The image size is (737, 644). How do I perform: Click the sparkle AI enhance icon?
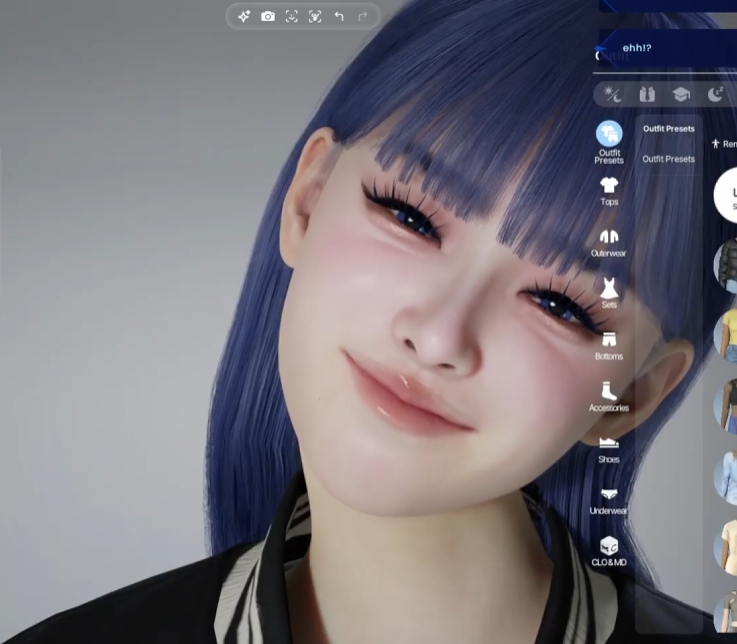(244, 16)
